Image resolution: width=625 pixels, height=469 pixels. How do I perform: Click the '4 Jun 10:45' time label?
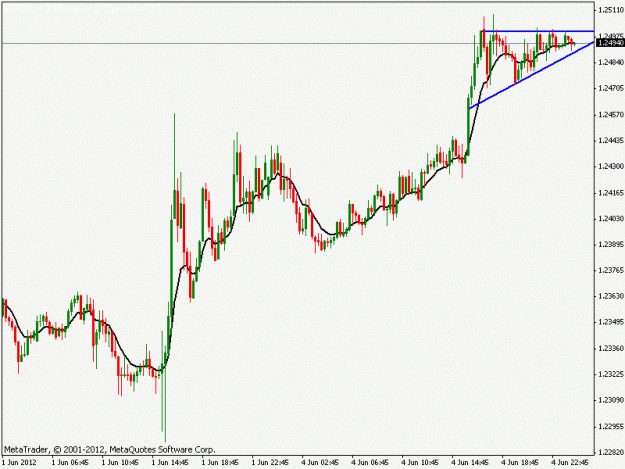point(420,463)
